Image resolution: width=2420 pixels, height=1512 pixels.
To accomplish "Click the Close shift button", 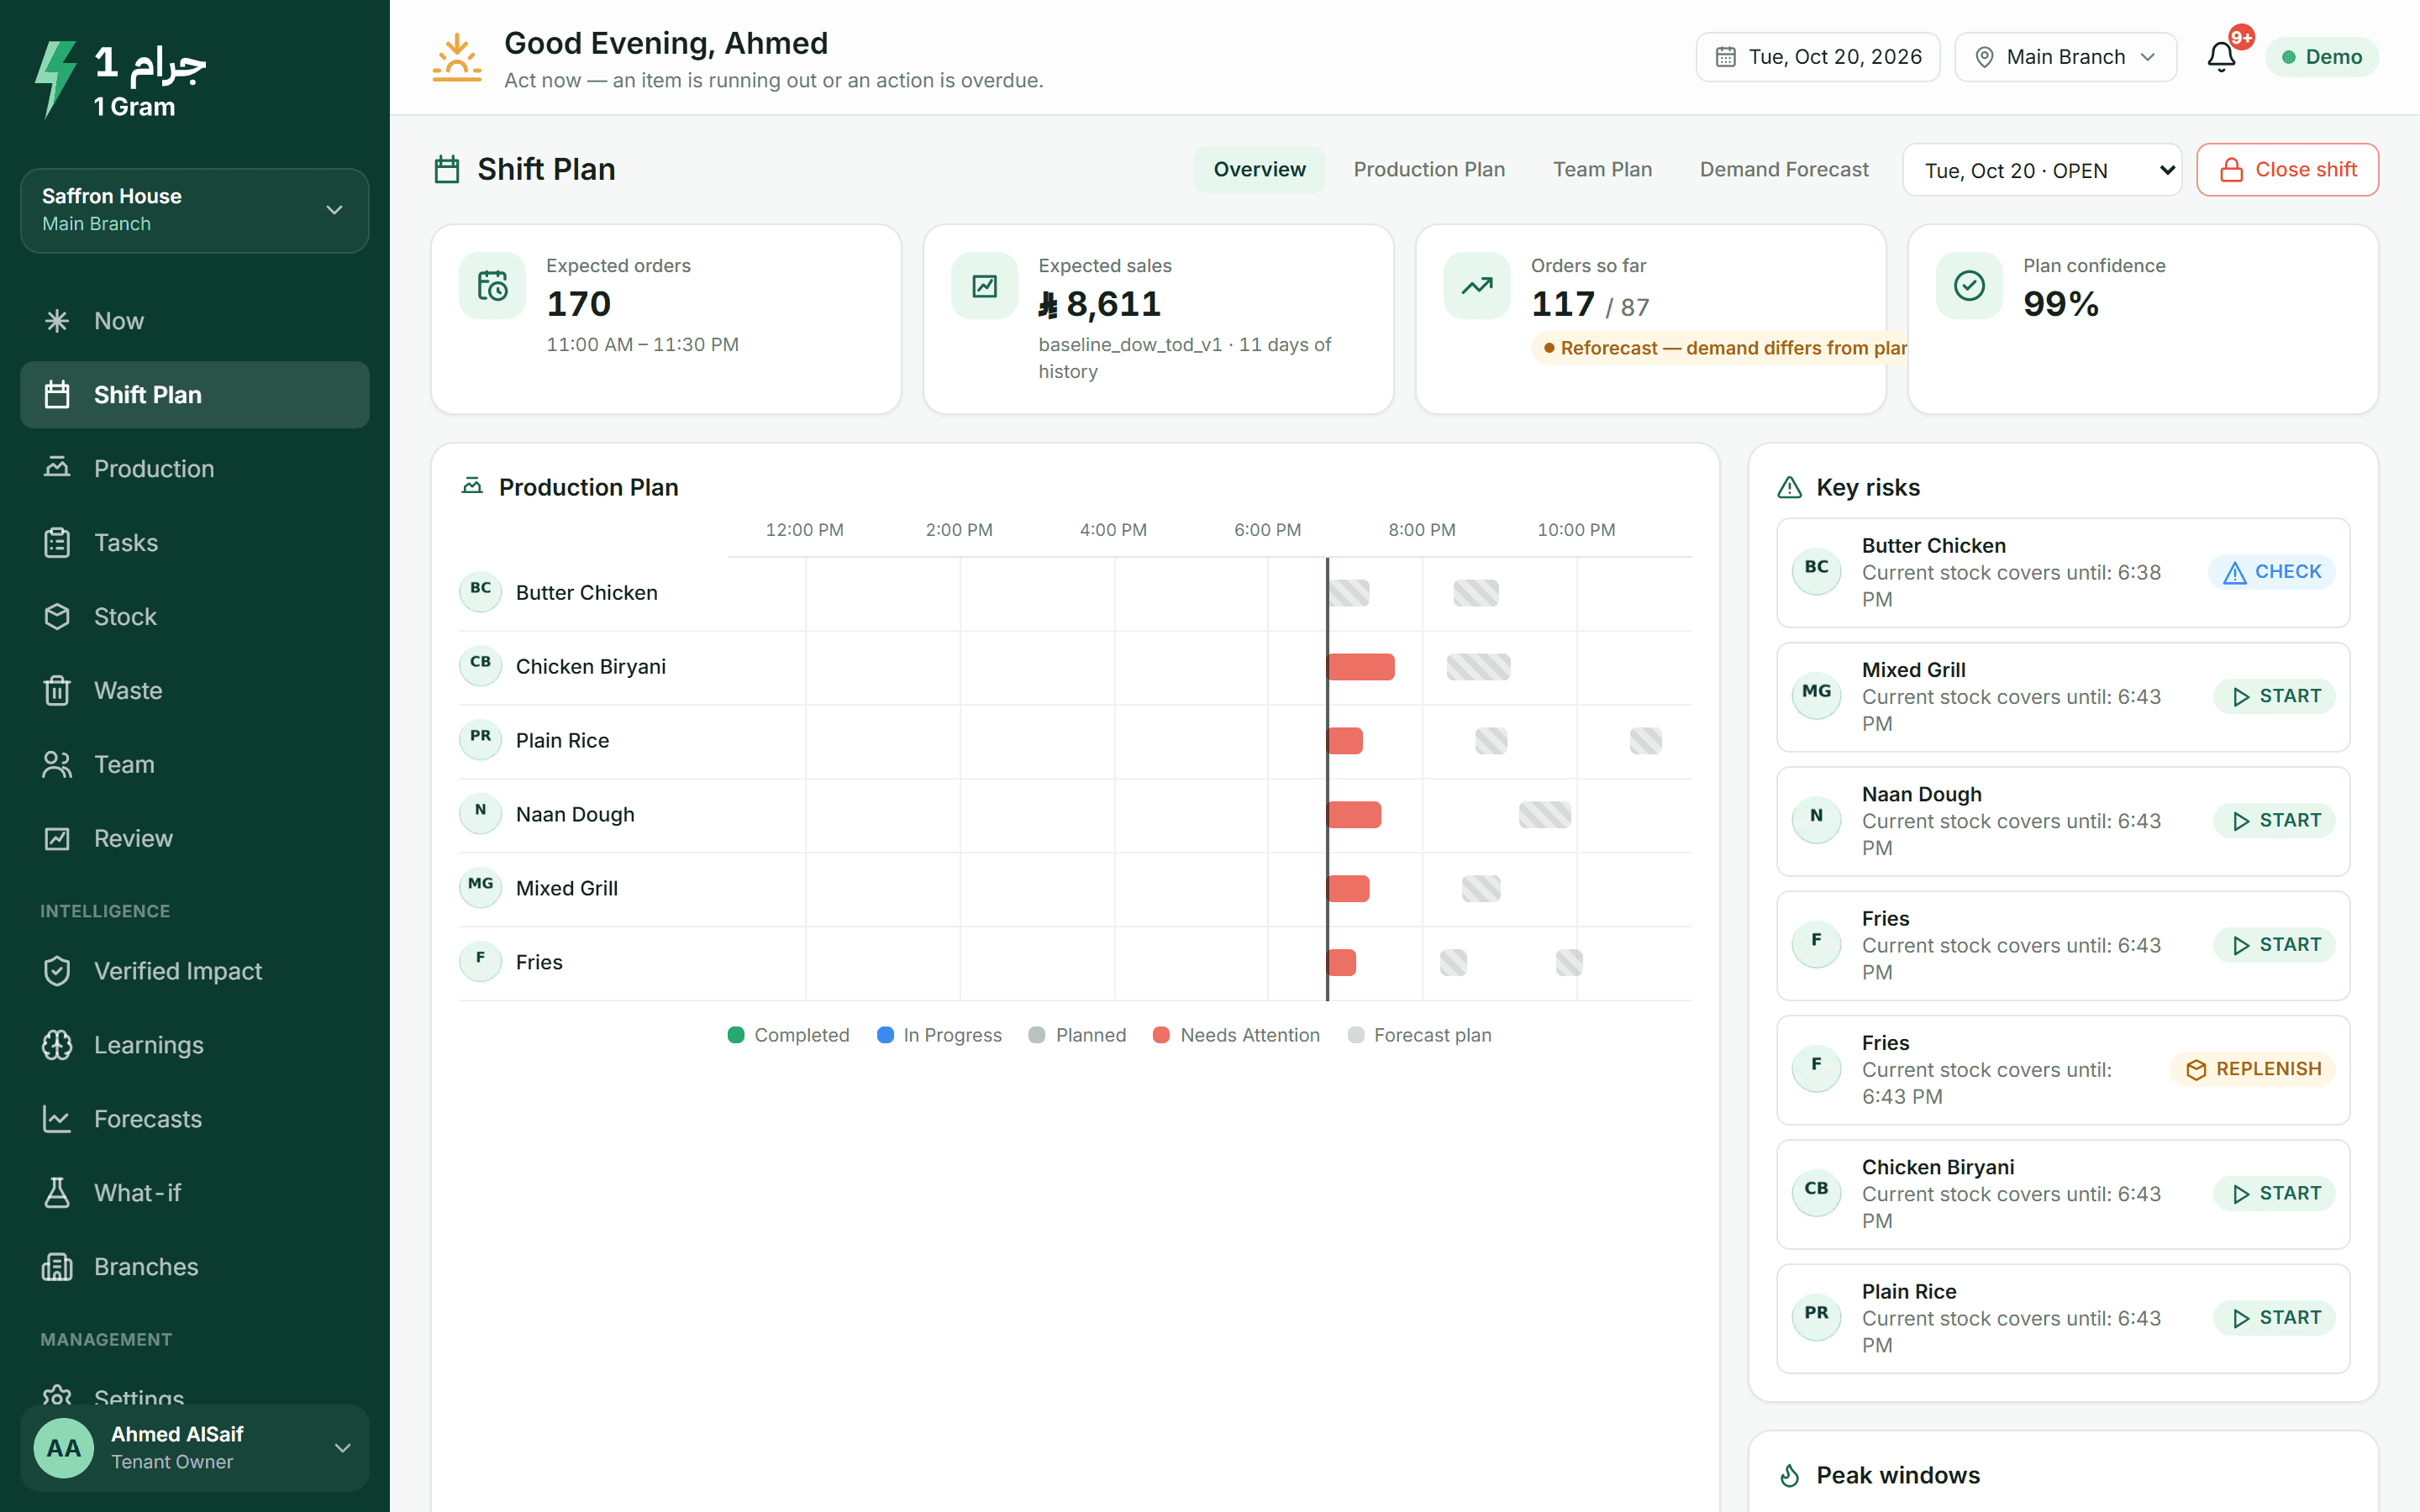I will 2287,170.
